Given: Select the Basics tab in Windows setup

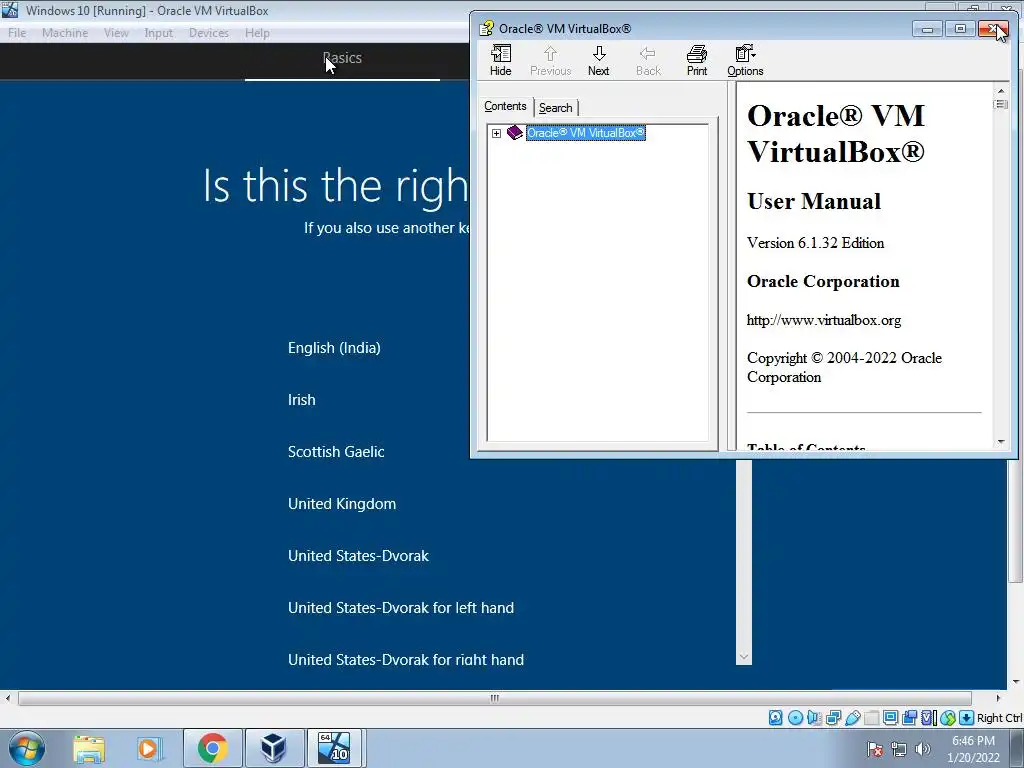Looking at the screenshot, I should tap(342, 59).
